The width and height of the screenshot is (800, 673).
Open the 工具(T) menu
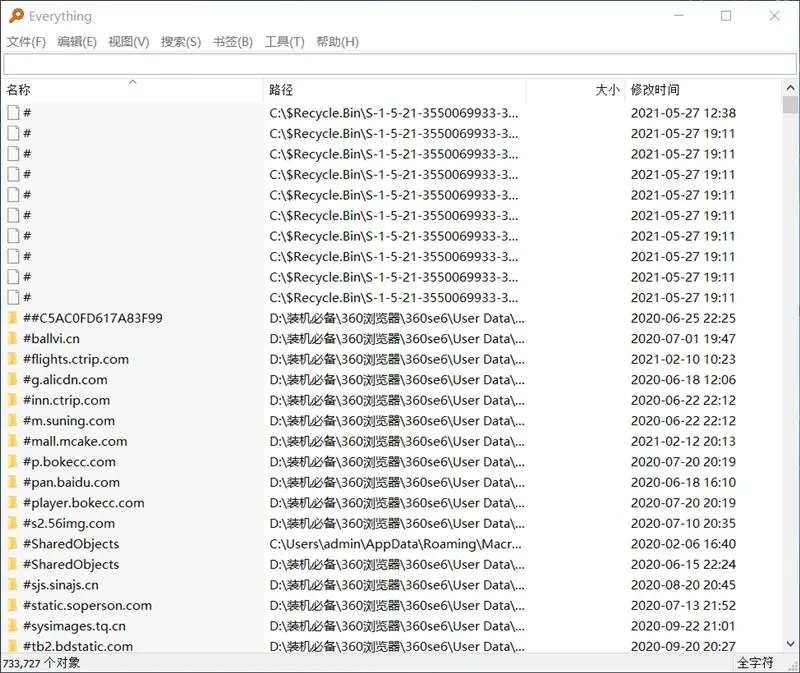coord(284,42)
